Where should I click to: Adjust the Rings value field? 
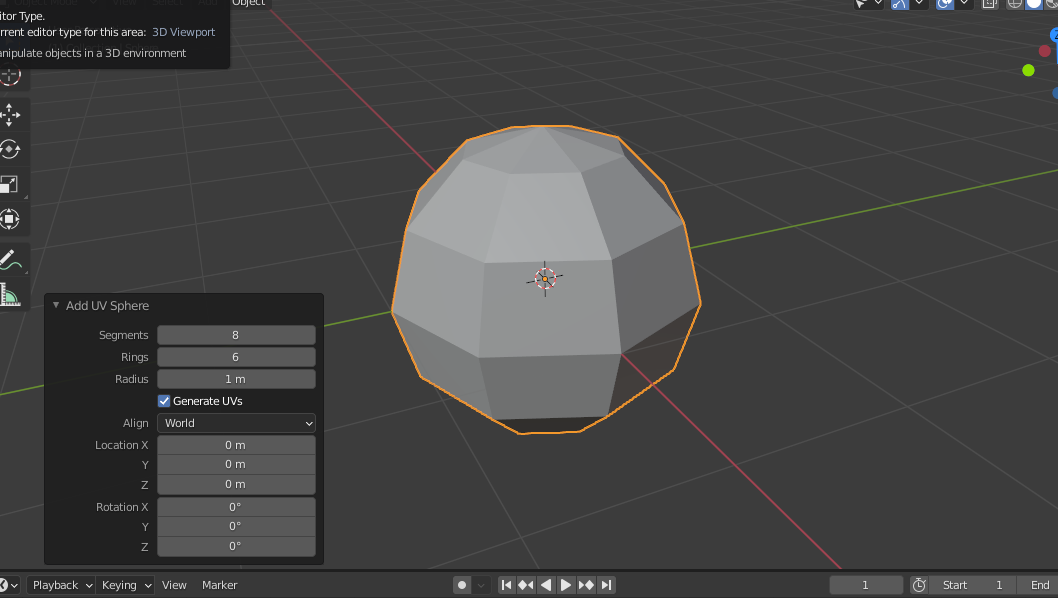[x=236, y=357]
